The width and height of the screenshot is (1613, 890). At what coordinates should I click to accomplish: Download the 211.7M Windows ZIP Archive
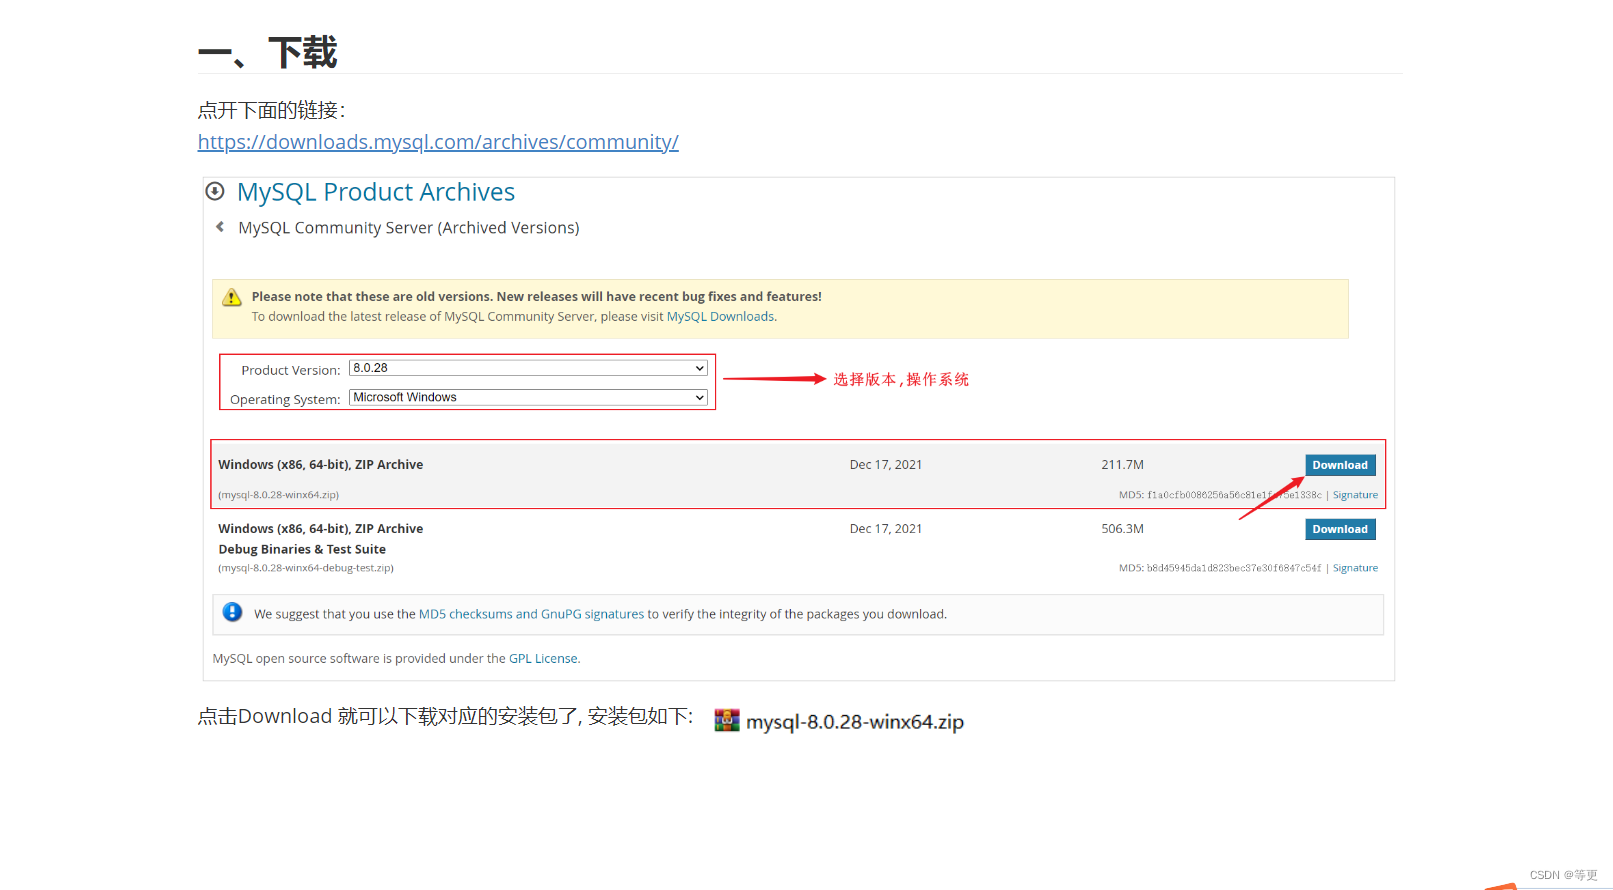point(1340,465)
